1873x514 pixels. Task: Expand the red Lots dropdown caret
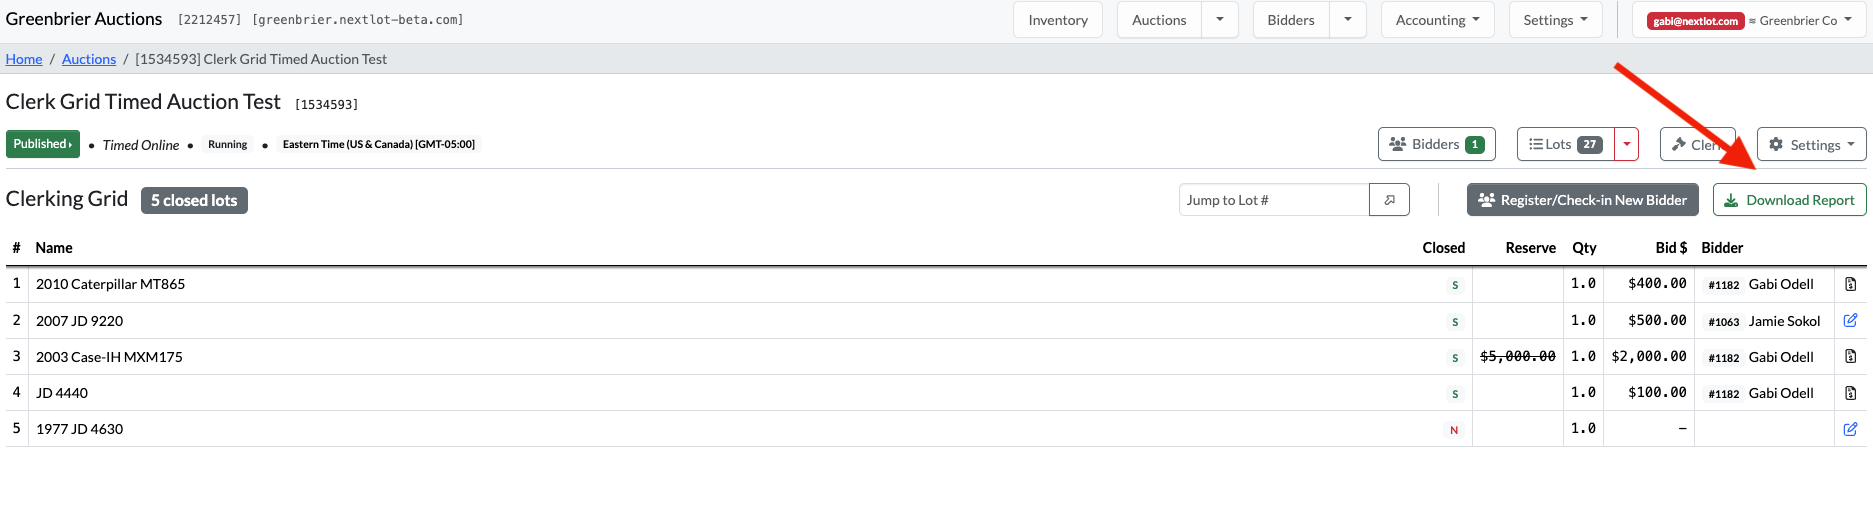tap(1627, 144)
